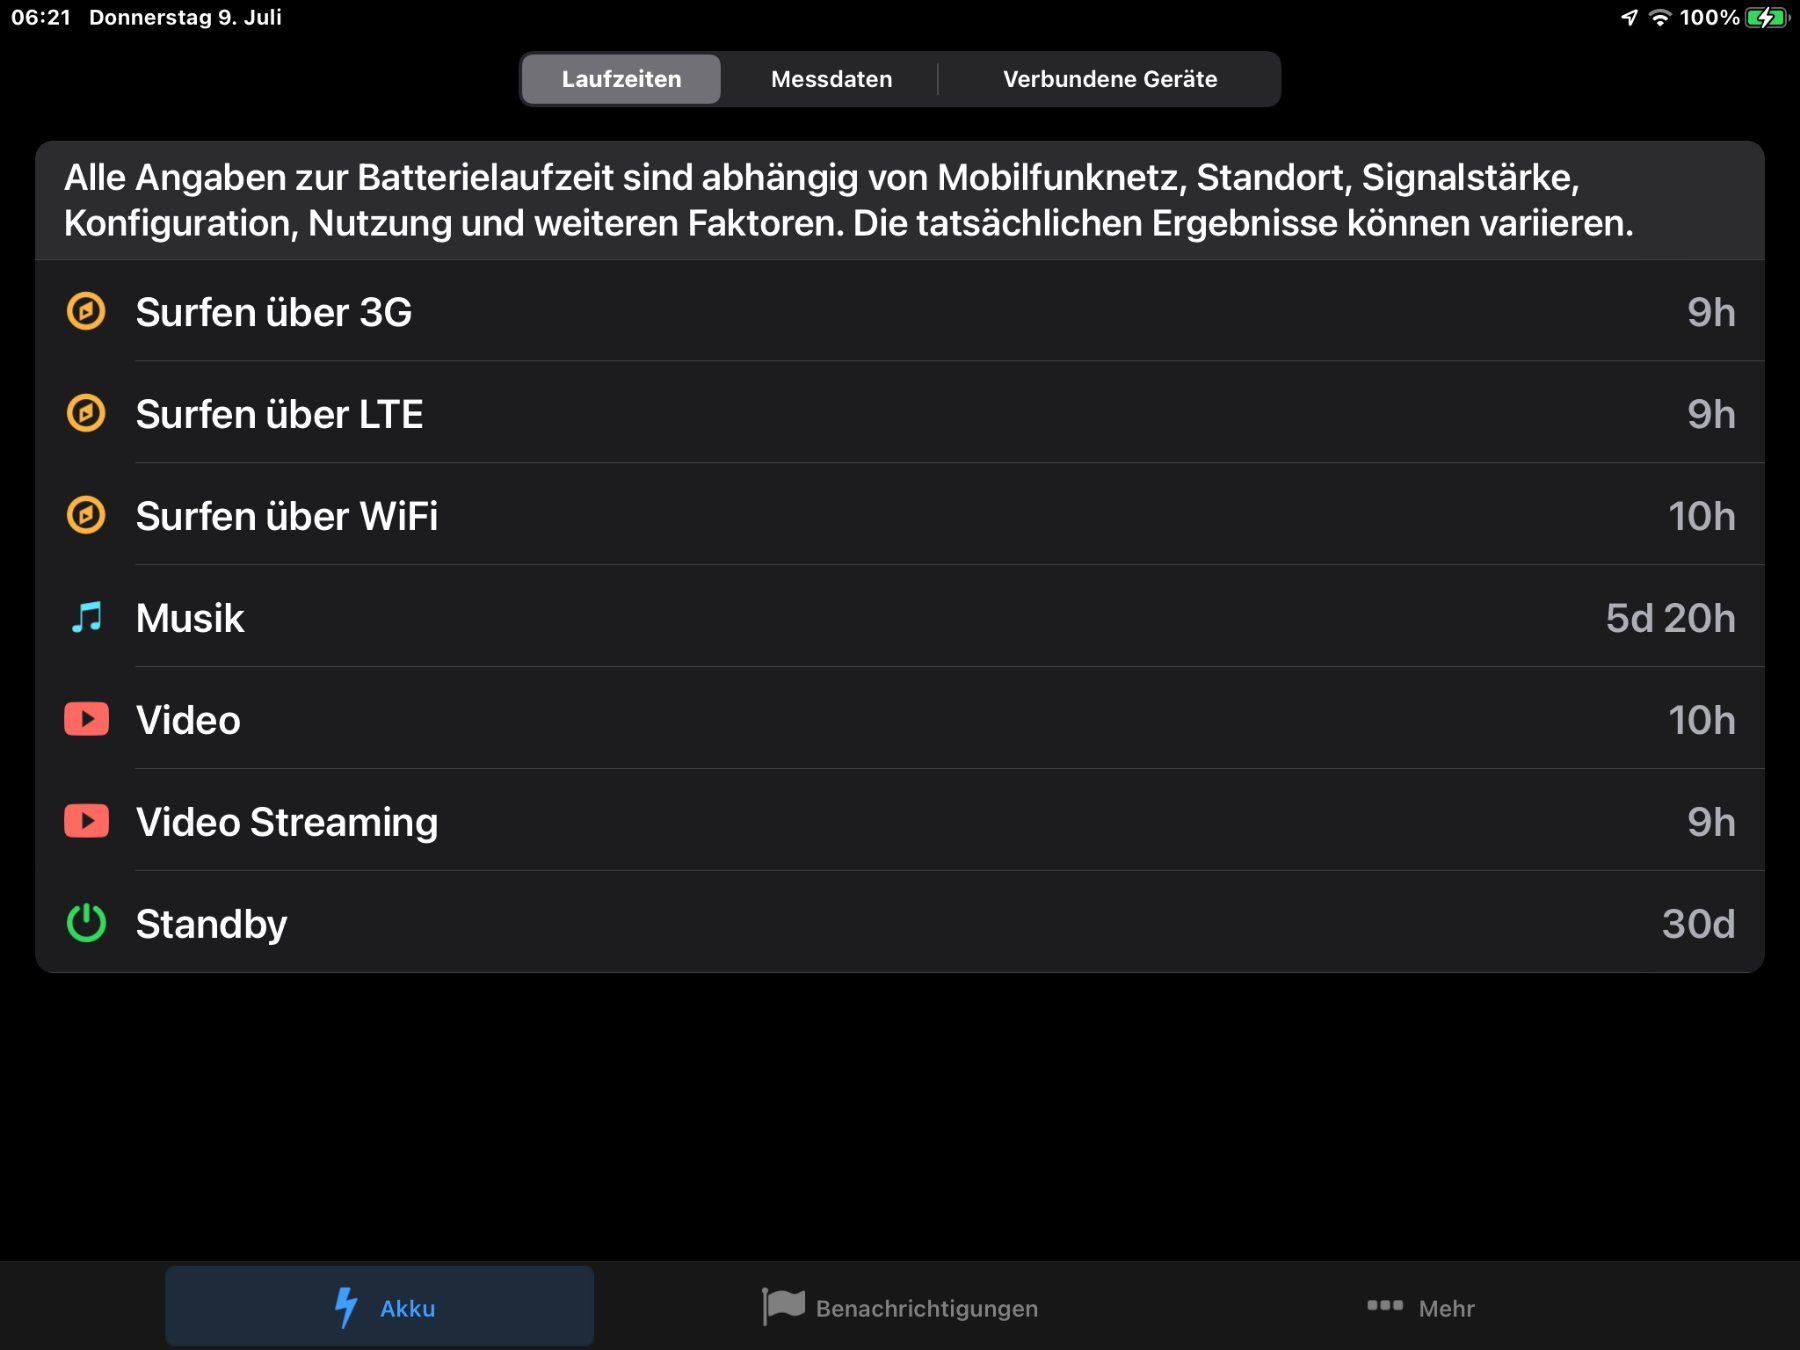Click the green power icon beside Standby
1800x1350 pixels.
[86, 923]
